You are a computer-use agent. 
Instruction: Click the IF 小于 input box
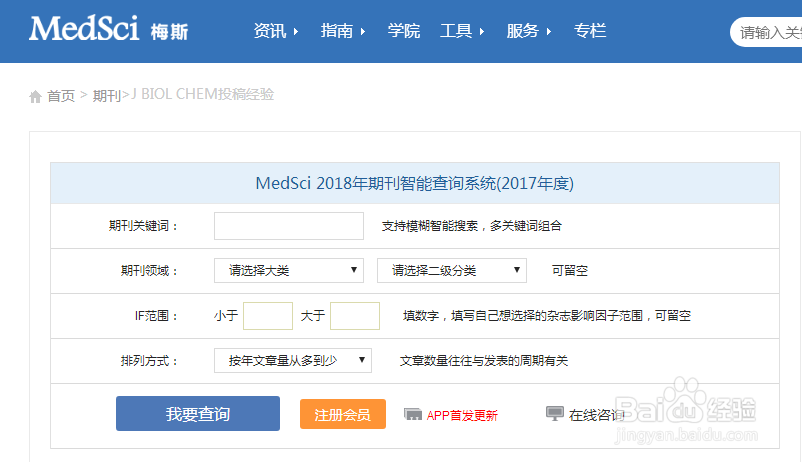point(268,316)
